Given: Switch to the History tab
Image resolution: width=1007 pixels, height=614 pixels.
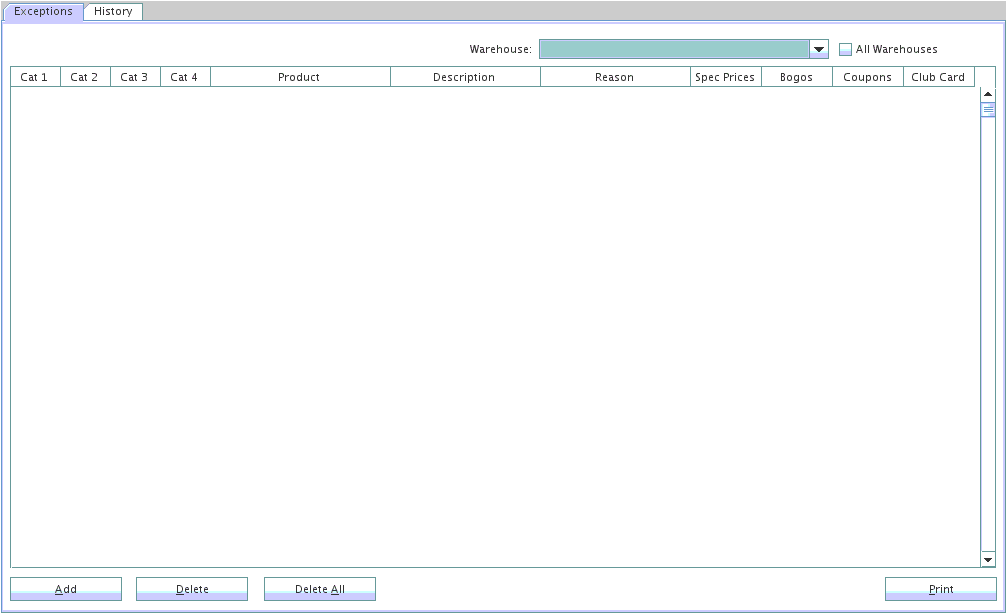Looking at the screenshot, I should [x=113, y=12].
